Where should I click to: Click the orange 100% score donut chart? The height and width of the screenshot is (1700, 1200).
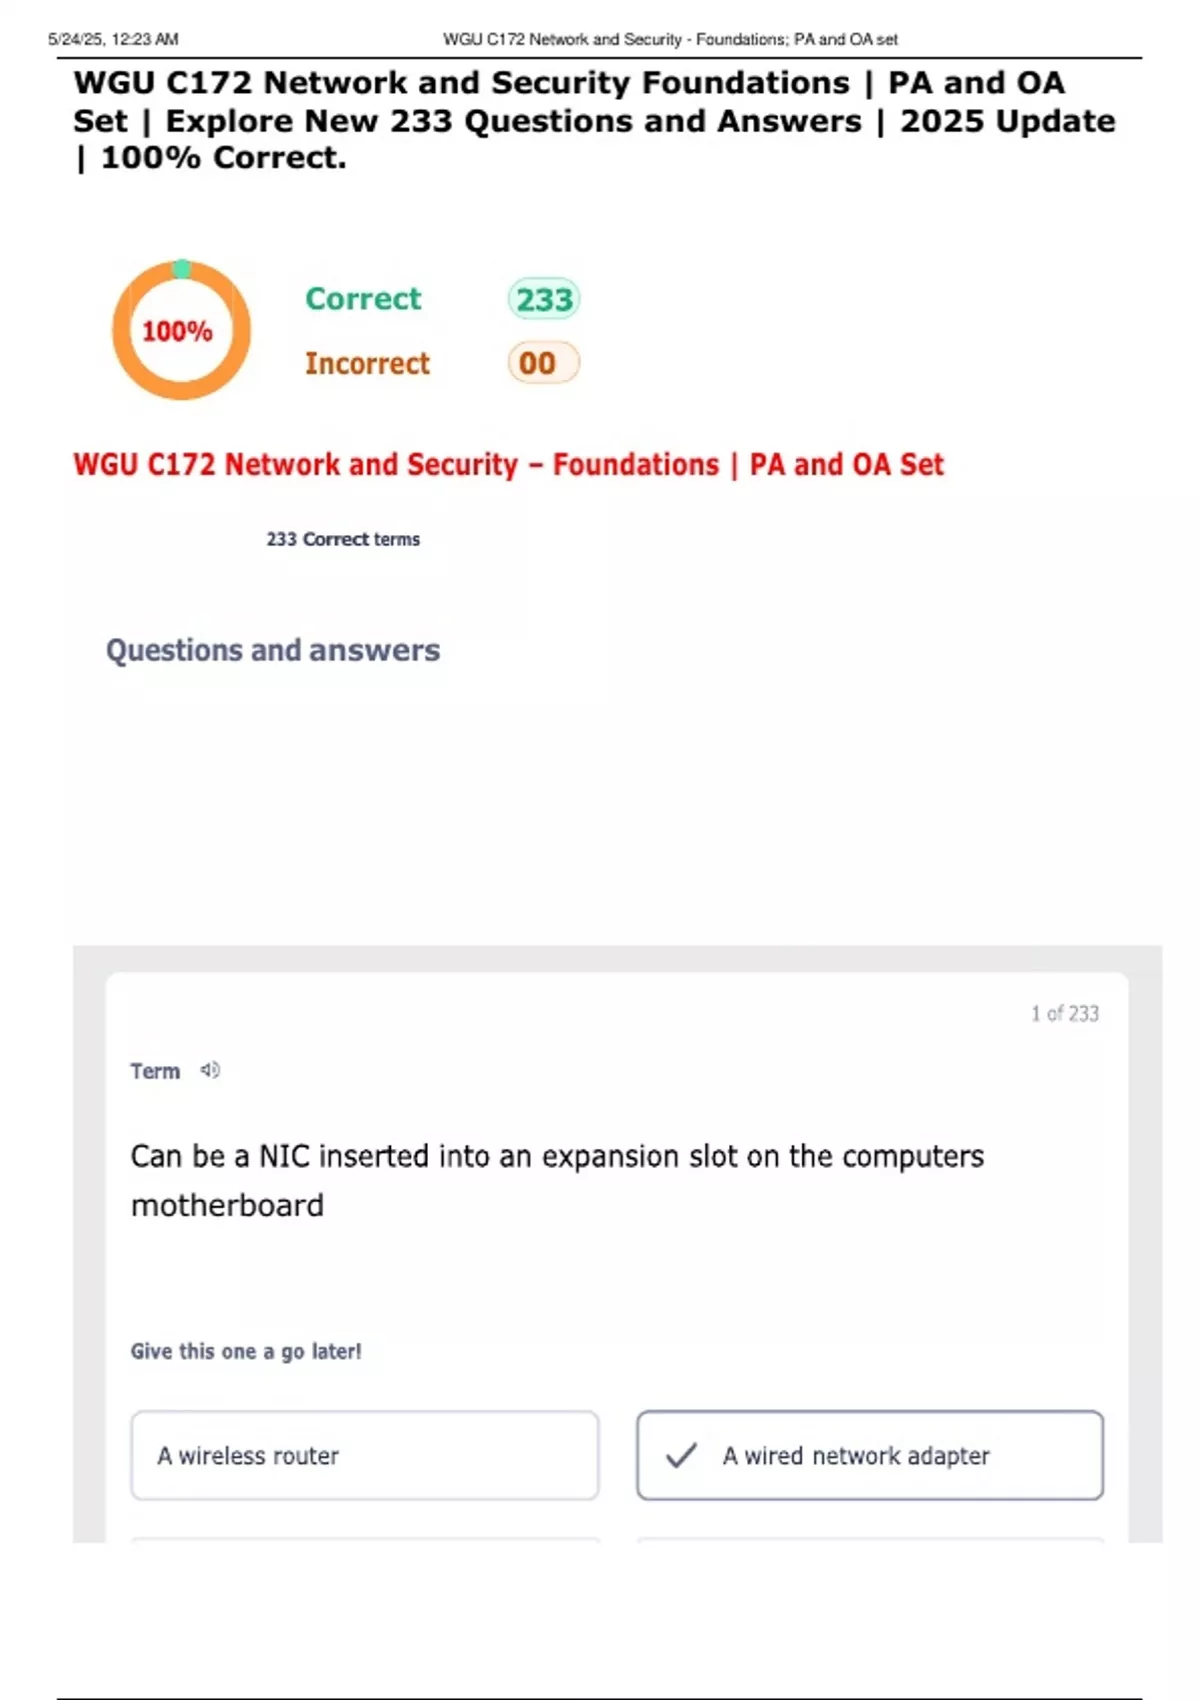181,330
